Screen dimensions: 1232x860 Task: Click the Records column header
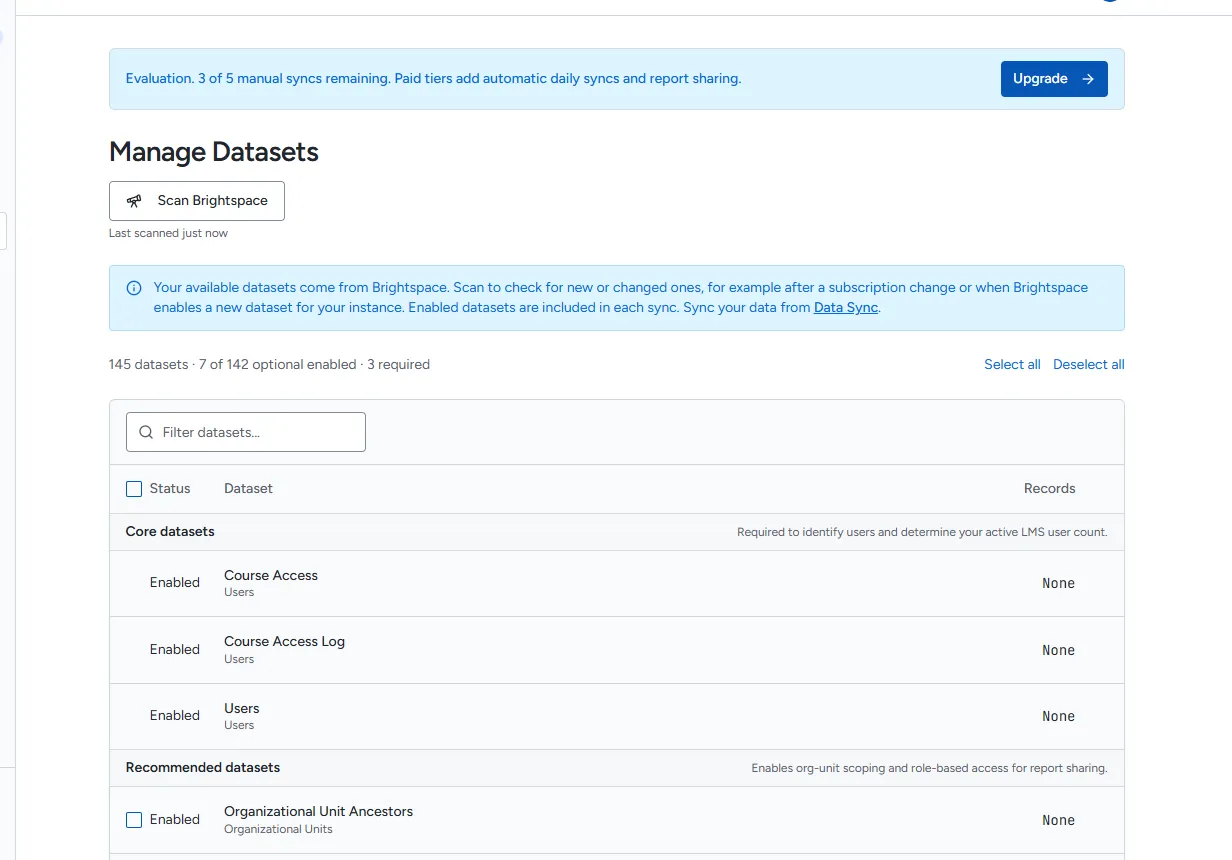(1050, 489)
